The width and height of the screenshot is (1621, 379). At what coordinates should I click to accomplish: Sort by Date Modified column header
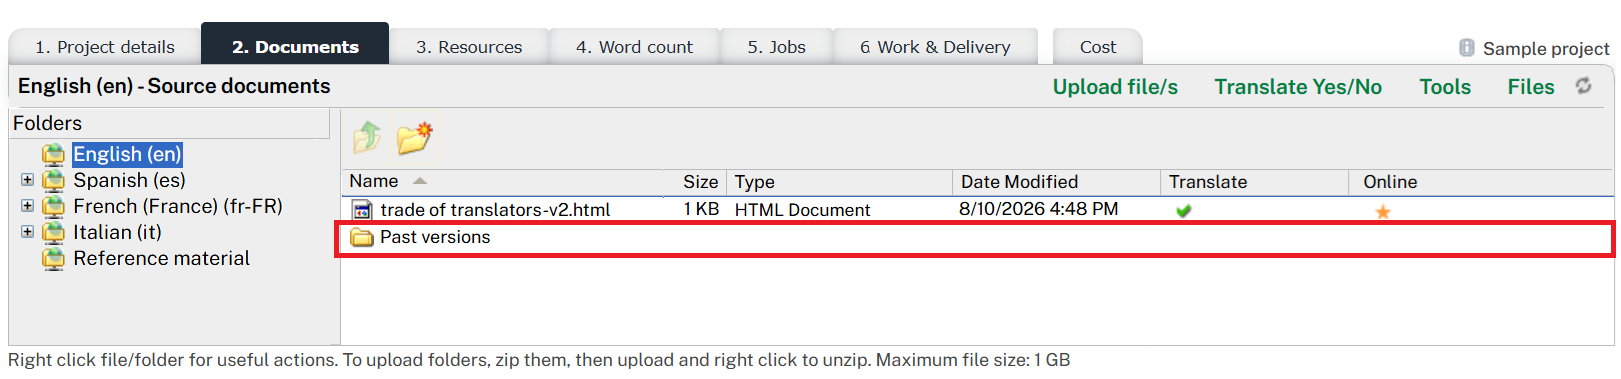1056,182
